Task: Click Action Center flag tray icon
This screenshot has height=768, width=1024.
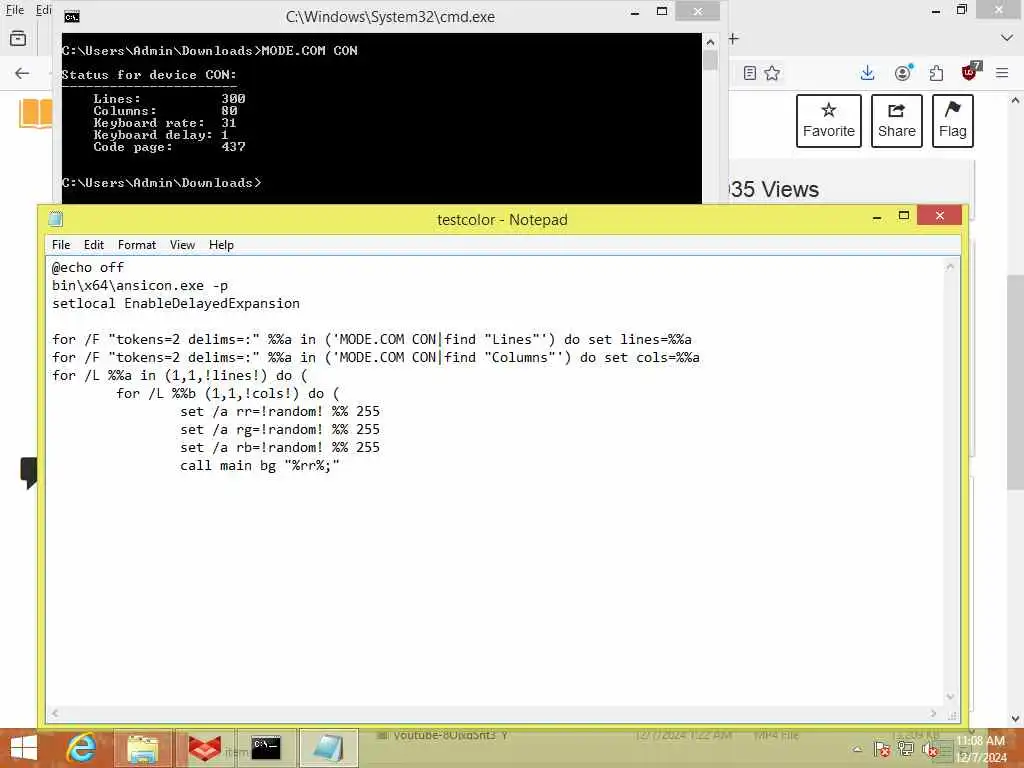Action: point(881,749)
